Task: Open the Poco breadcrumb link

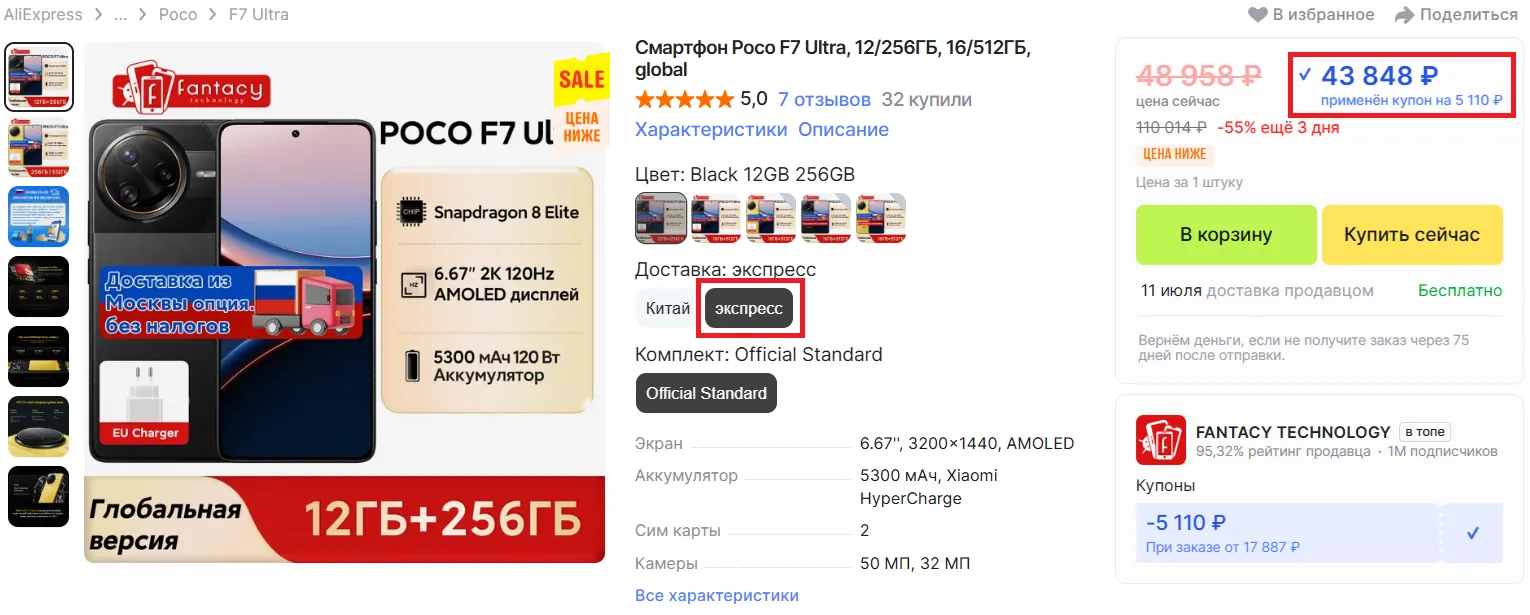Action: click(x=178, y=15)
